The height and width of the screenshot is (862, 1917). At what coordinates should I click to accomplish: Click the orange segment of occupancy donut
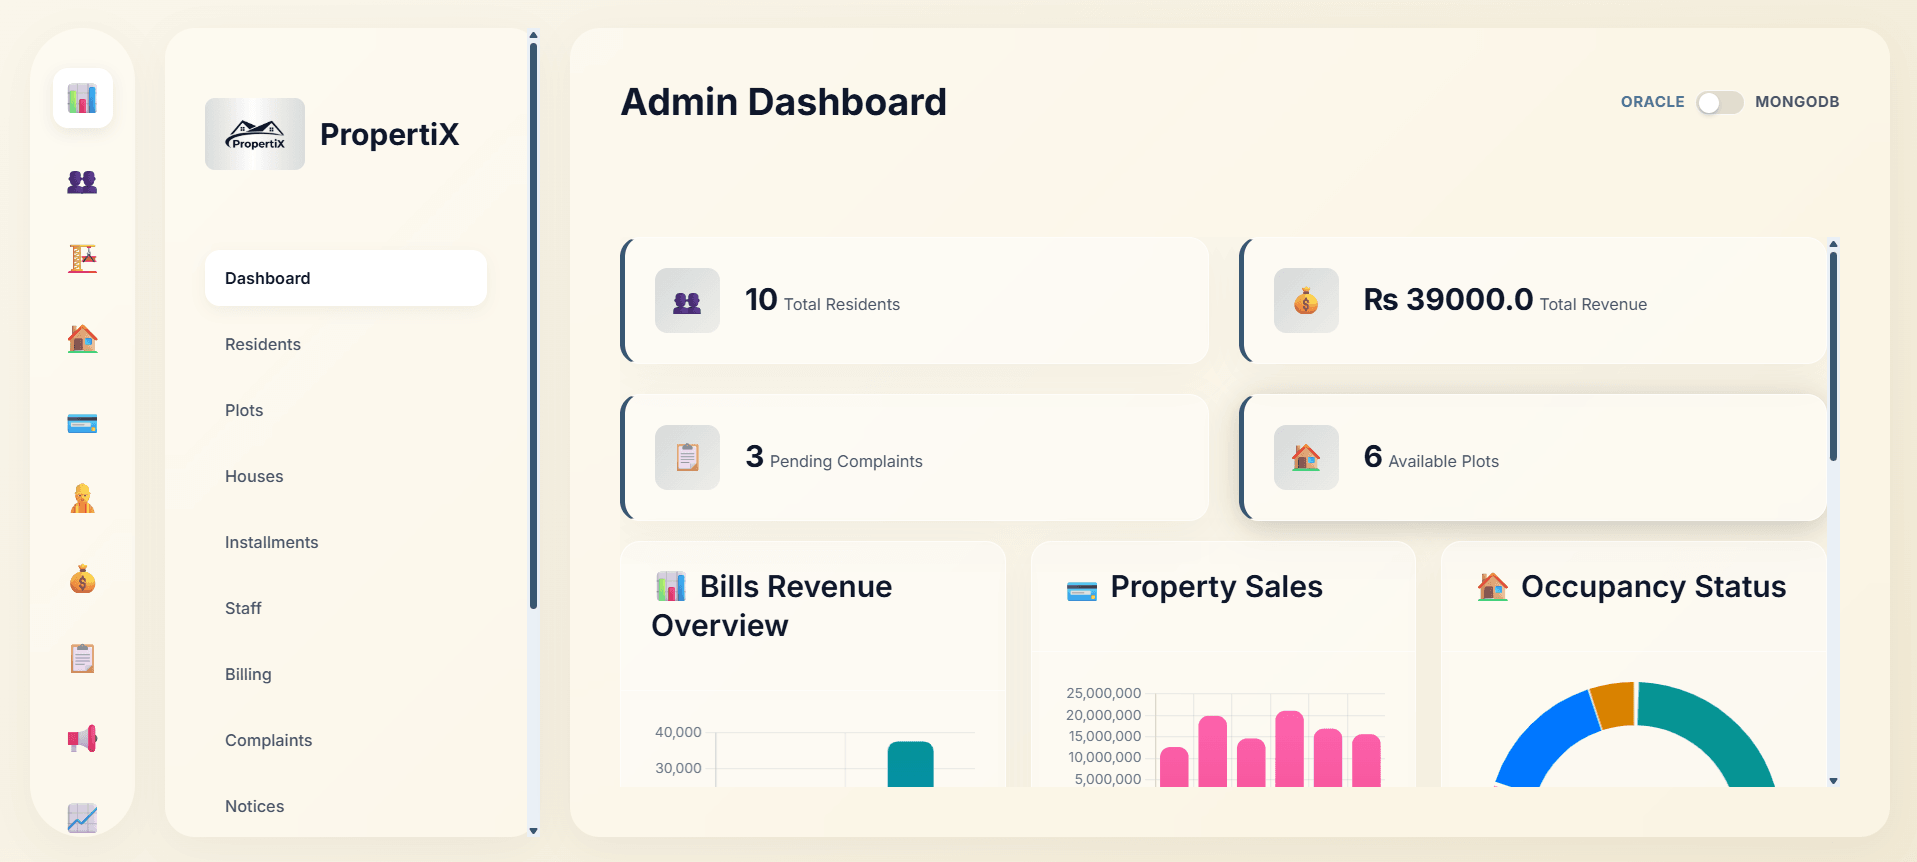pos(1613,704)
